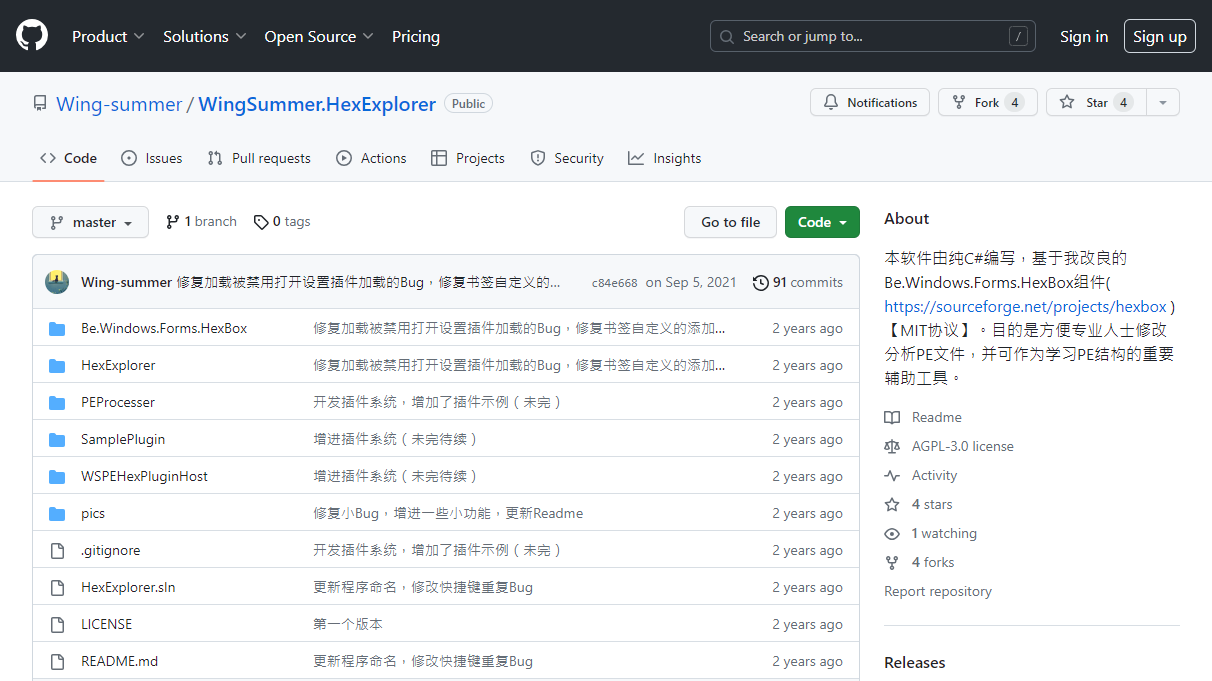
Task: Click the branch icon next to 1 branch
Action: click(x=173, y=222)
